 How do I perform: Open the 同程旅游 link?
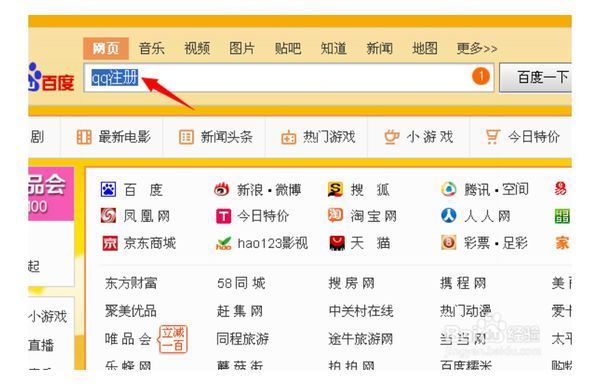coord(243,339)
